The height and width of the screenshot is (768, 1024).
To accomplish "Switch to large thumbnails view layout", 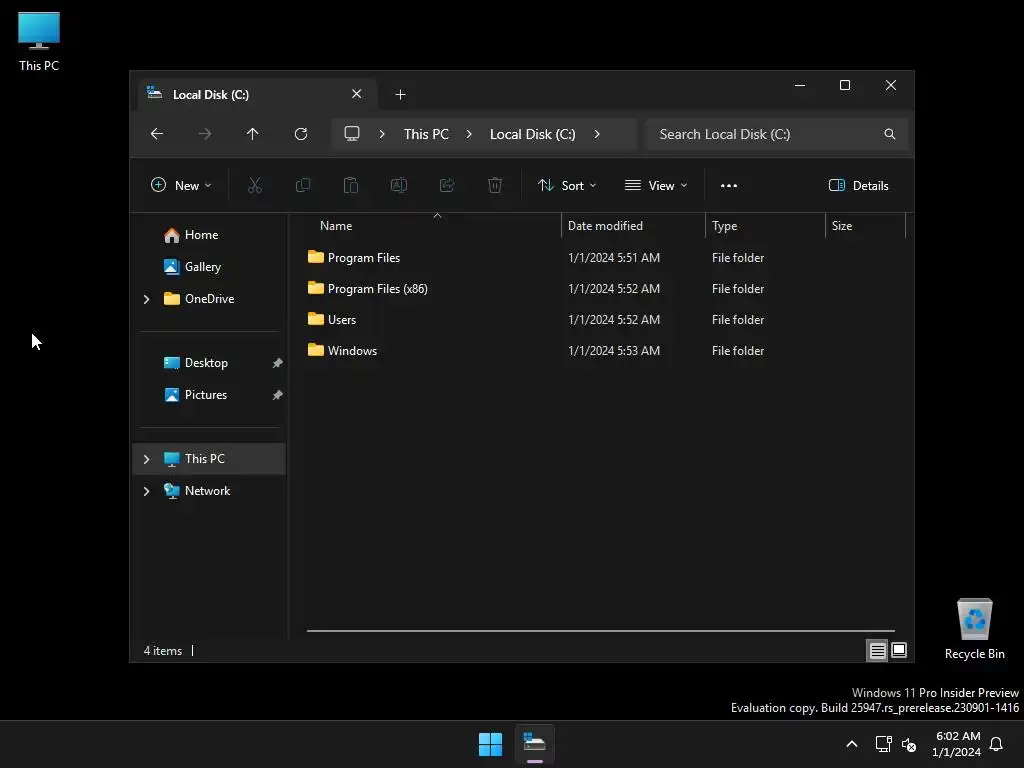I will click(x=899, y=650).
